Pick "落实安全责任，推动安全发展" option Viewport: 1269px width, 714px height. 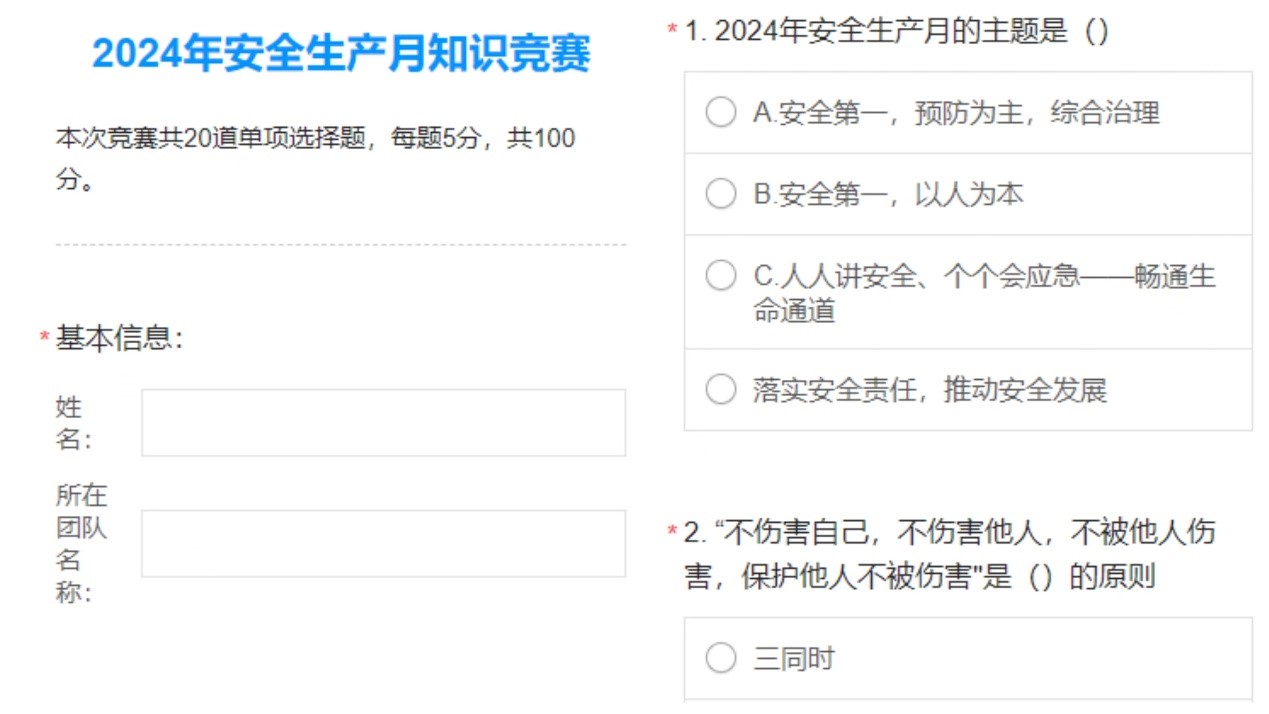click(720, 392)
